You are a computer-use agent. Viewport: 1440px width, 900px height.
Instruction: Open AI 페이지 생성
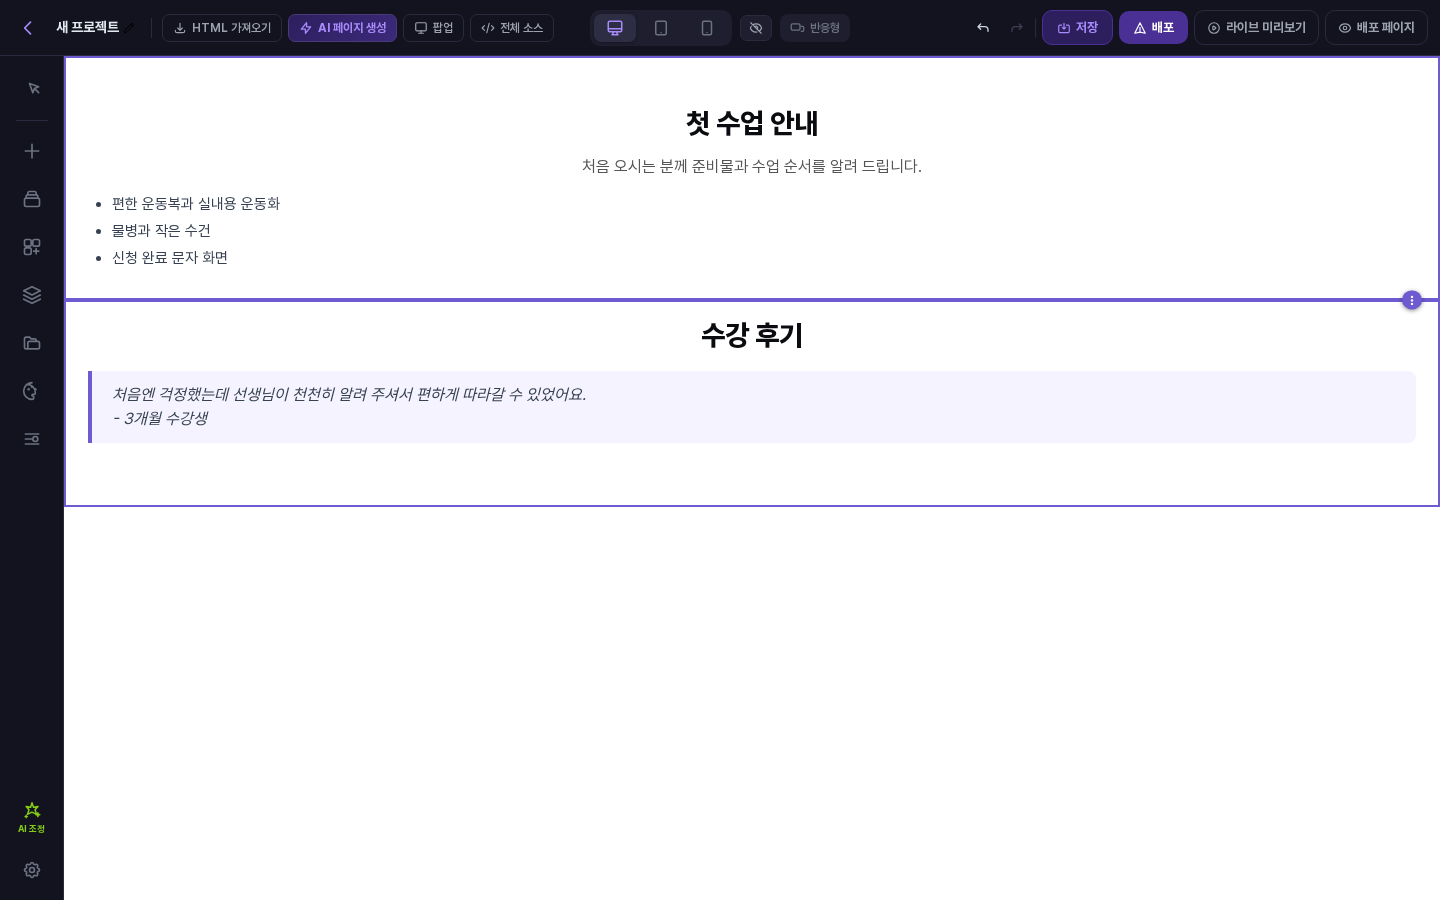pyautogui.click(x=343, y=28)
